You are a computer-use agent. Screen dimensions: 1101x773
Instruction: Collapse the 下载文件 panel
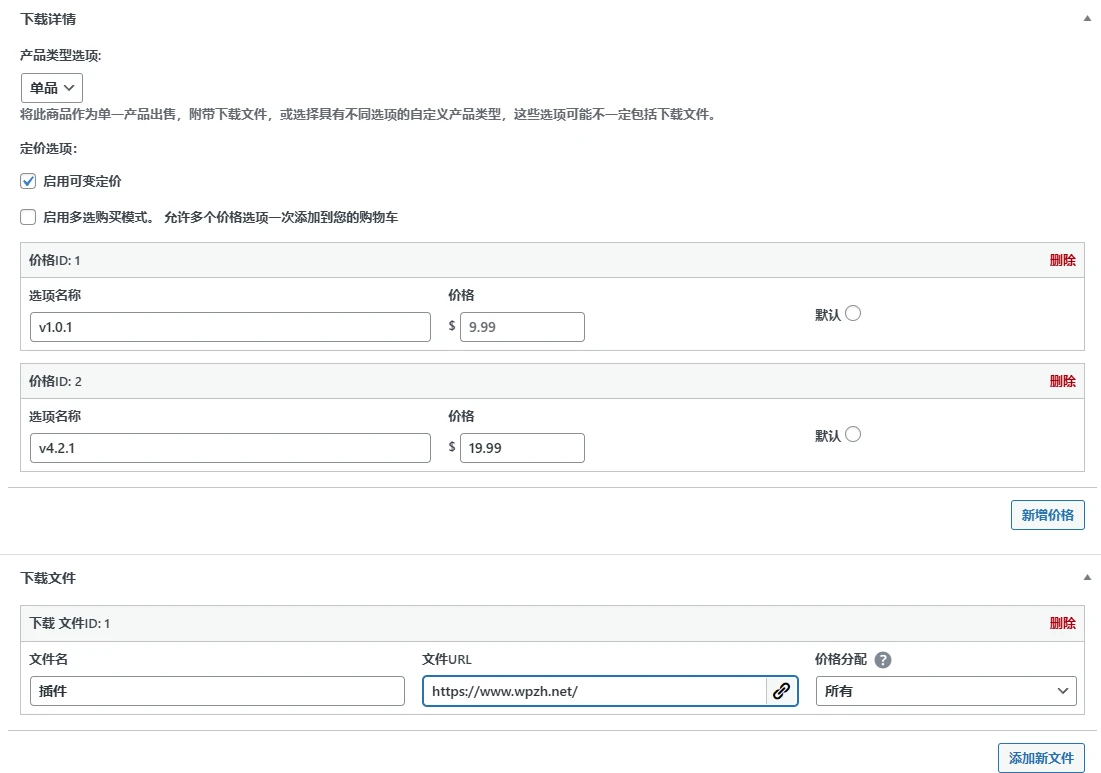click(x=1087, y=577)
